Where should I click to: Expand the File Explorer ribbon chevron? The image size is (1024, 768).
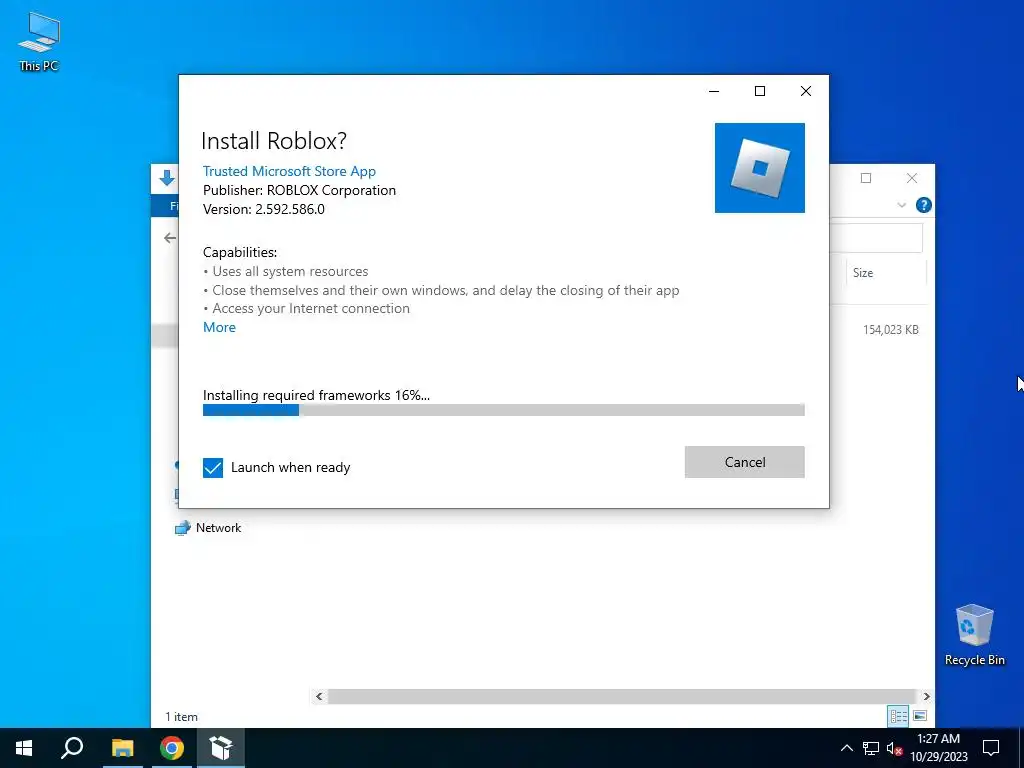tap(901, 205)
